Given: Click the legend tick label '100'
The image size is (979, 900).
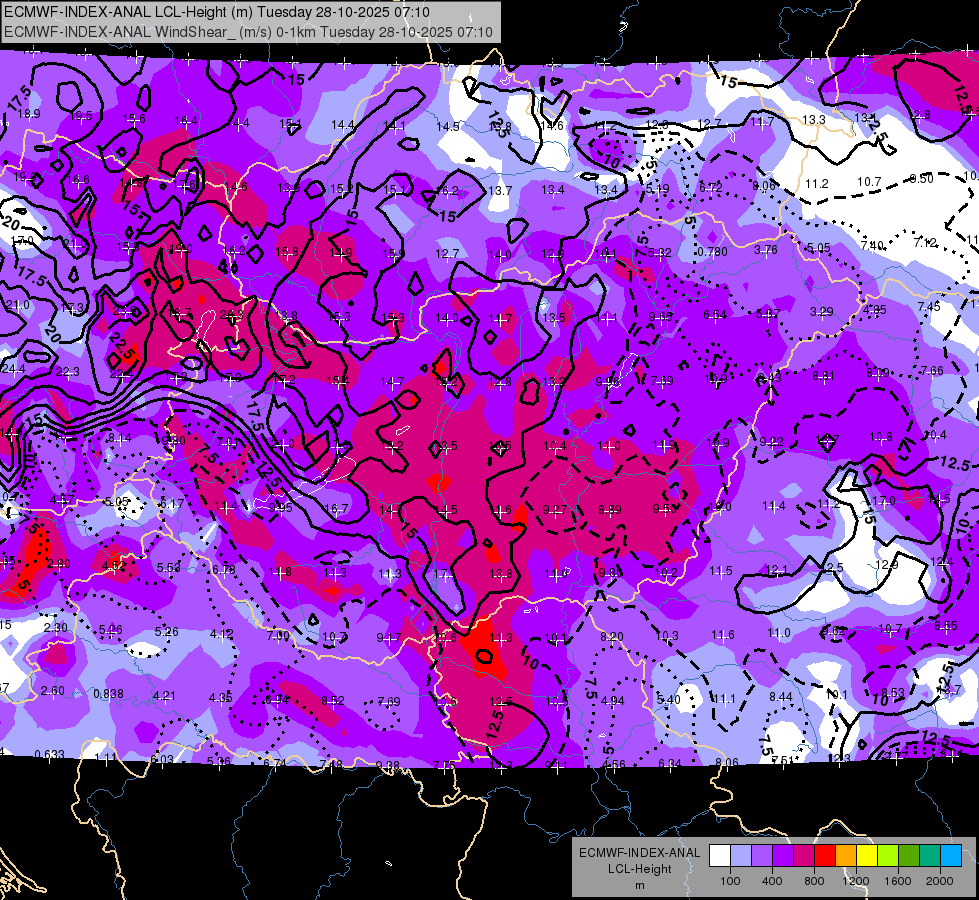Looking at the screenshot, I should pos(730,881).
